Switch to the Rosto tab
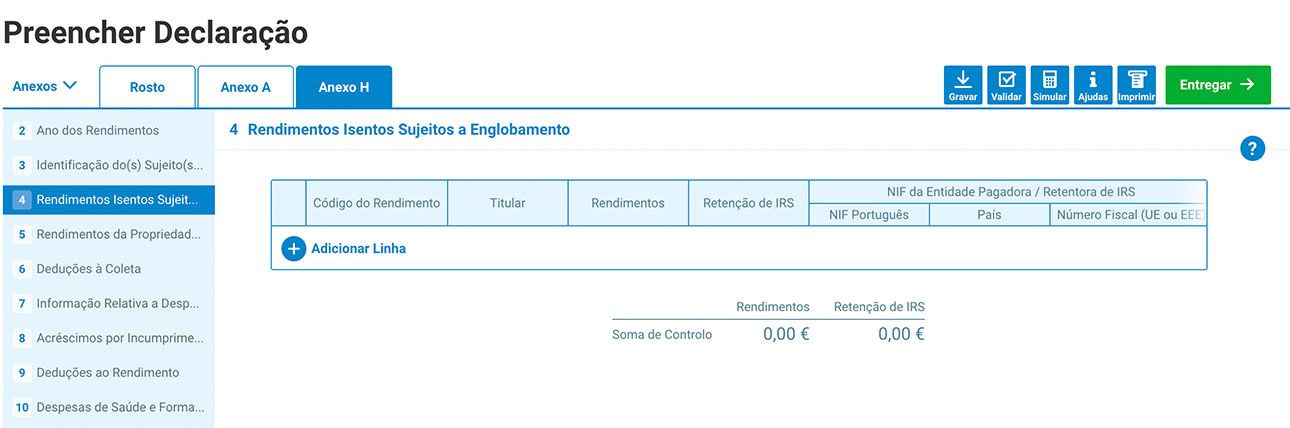The width and height of the screenshot is (1290, 428). click(147, 87)
